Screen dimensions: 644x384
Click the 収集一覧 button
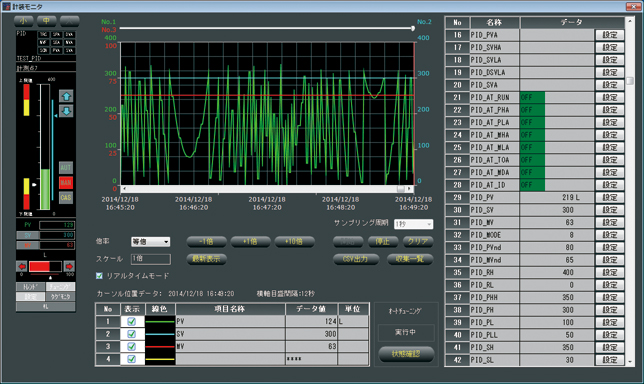410,259
